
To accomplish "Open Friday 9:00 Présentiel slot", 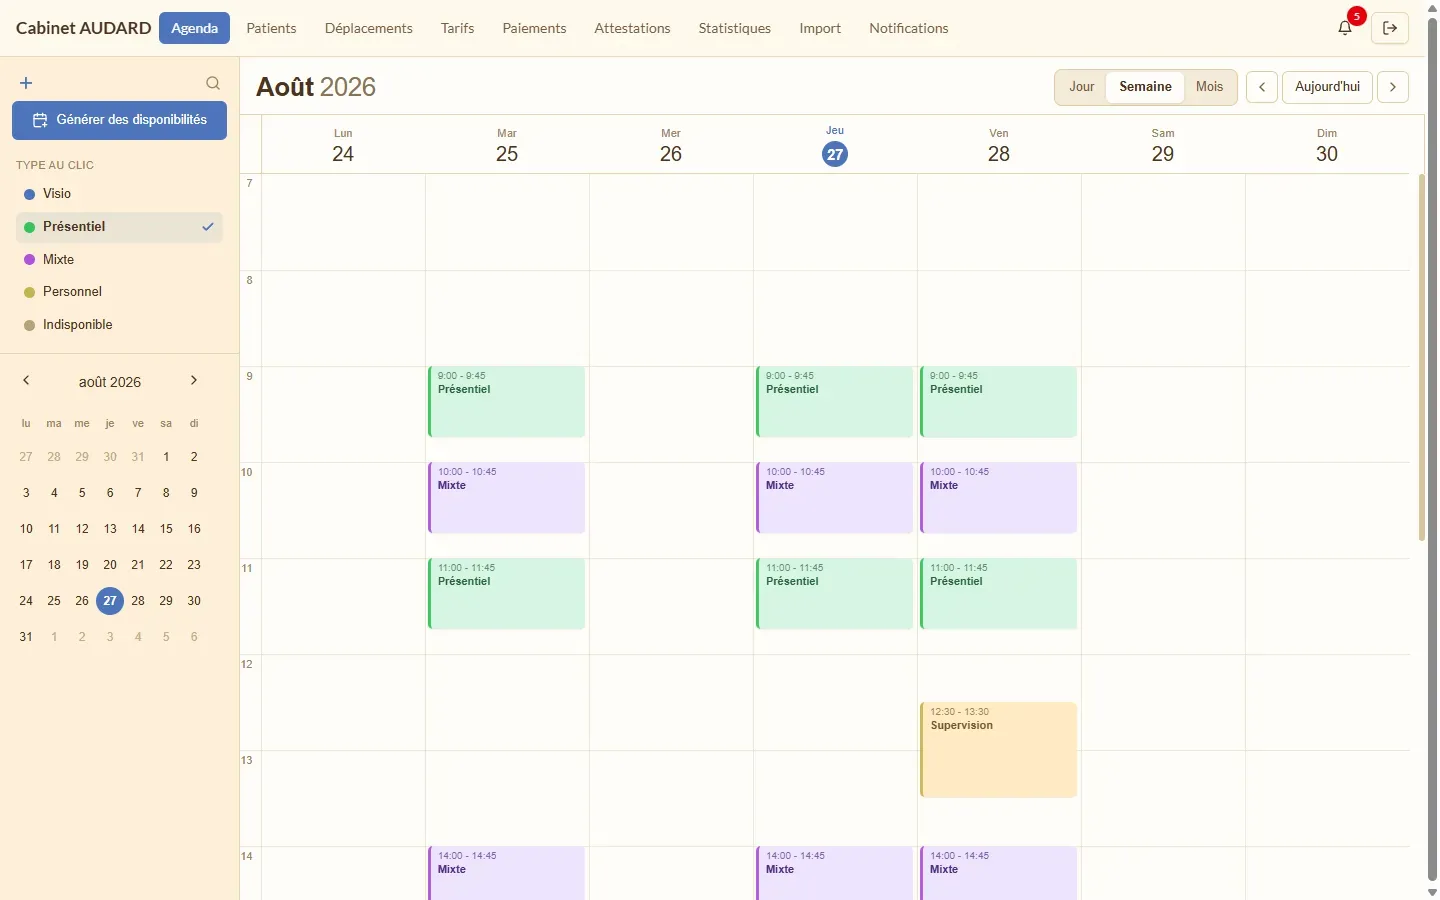I will coord(999,402).
